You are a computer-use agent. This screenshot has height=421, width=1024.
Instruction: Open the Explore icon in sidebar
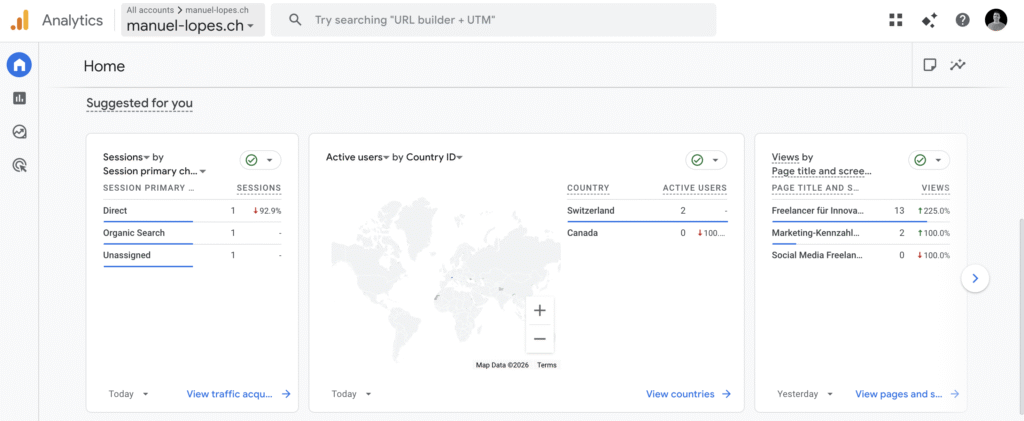coord(19,132)
